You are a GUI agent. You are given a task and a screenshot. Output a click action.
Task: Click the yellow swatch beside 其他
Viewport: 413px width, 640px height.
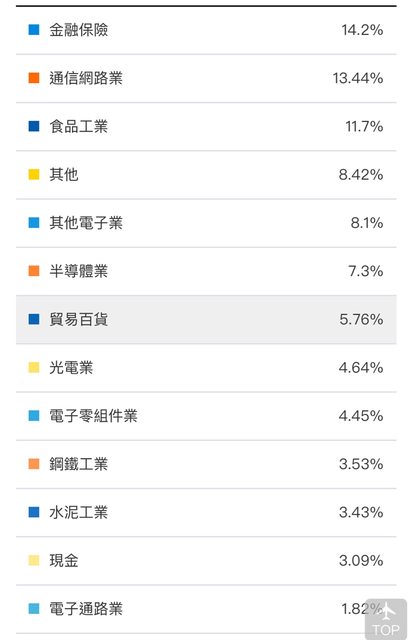34,175
